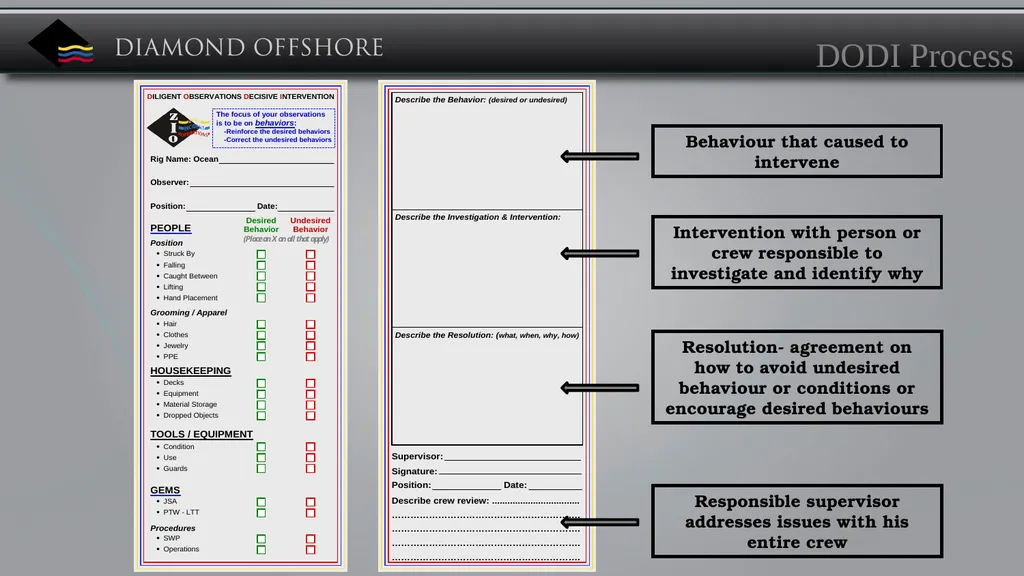Click the TOOLS / EQUIPMENT section heading

201,434
